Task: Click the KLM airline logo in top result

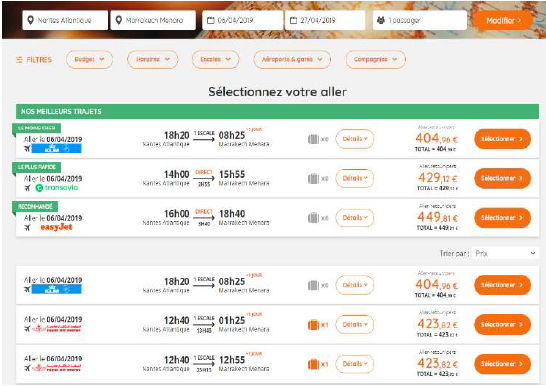Action: click(x=56, y=148)
